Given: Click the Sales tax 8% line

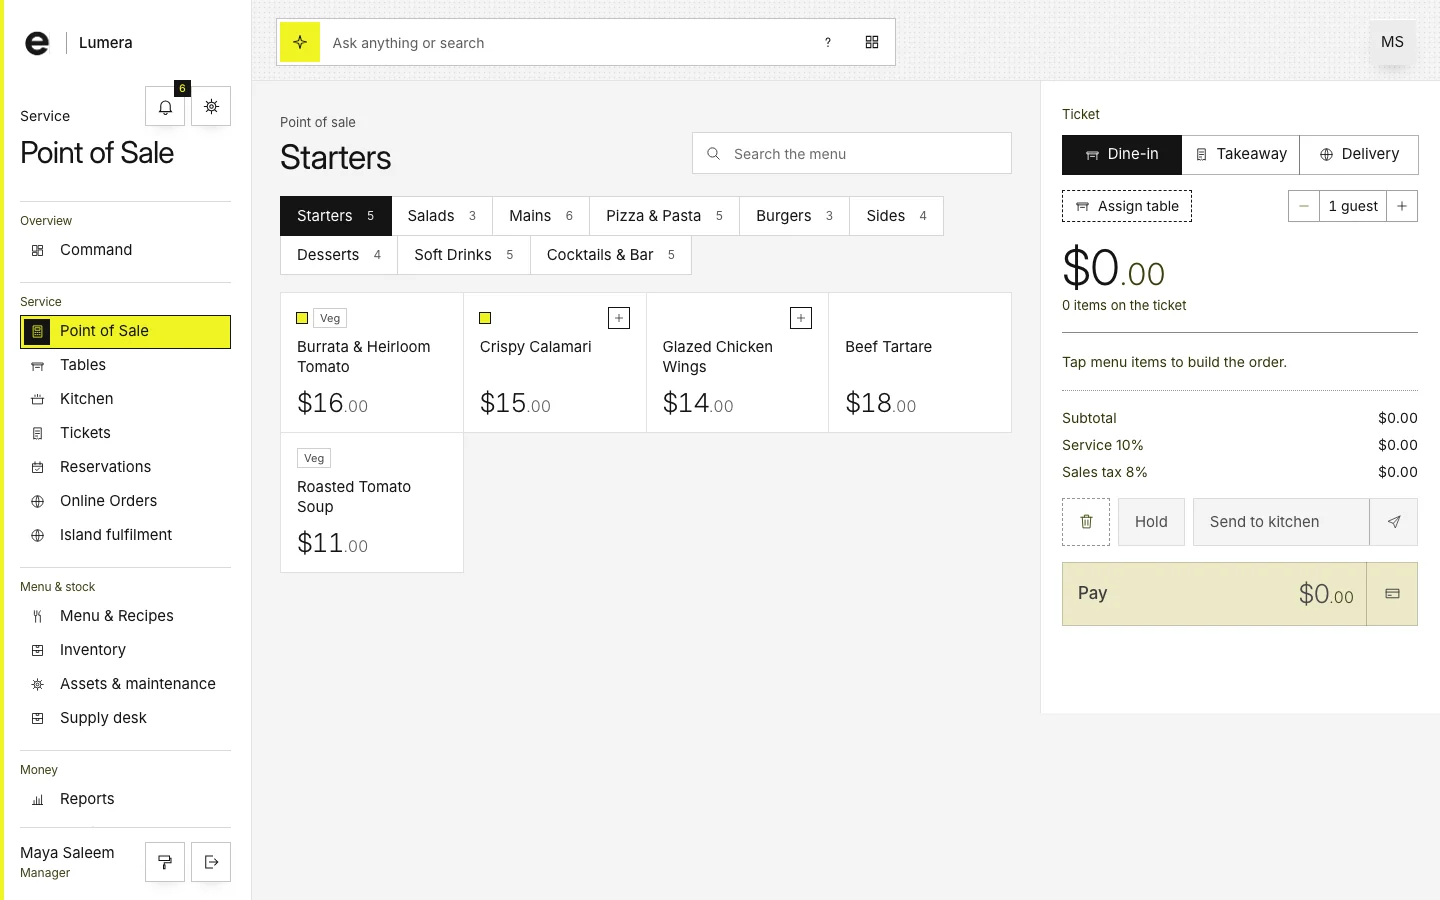Looking at the screenshot, I should click(x=1240, y=472).
